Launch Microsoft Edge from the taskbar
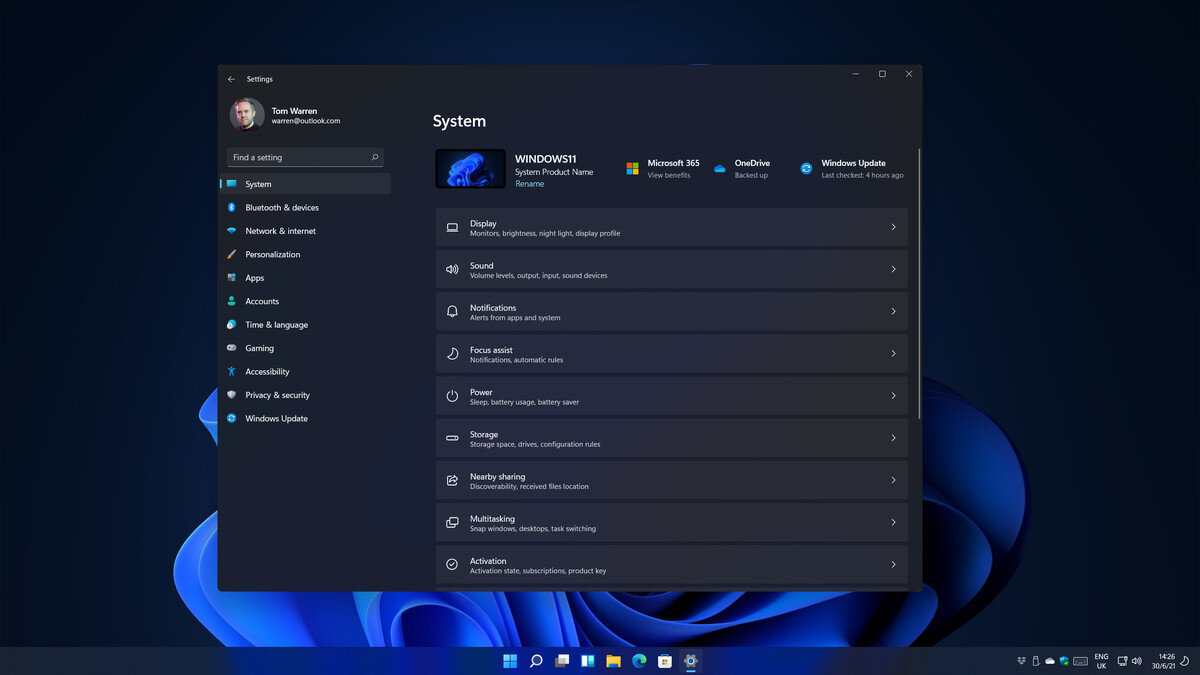 pos(639,661)
